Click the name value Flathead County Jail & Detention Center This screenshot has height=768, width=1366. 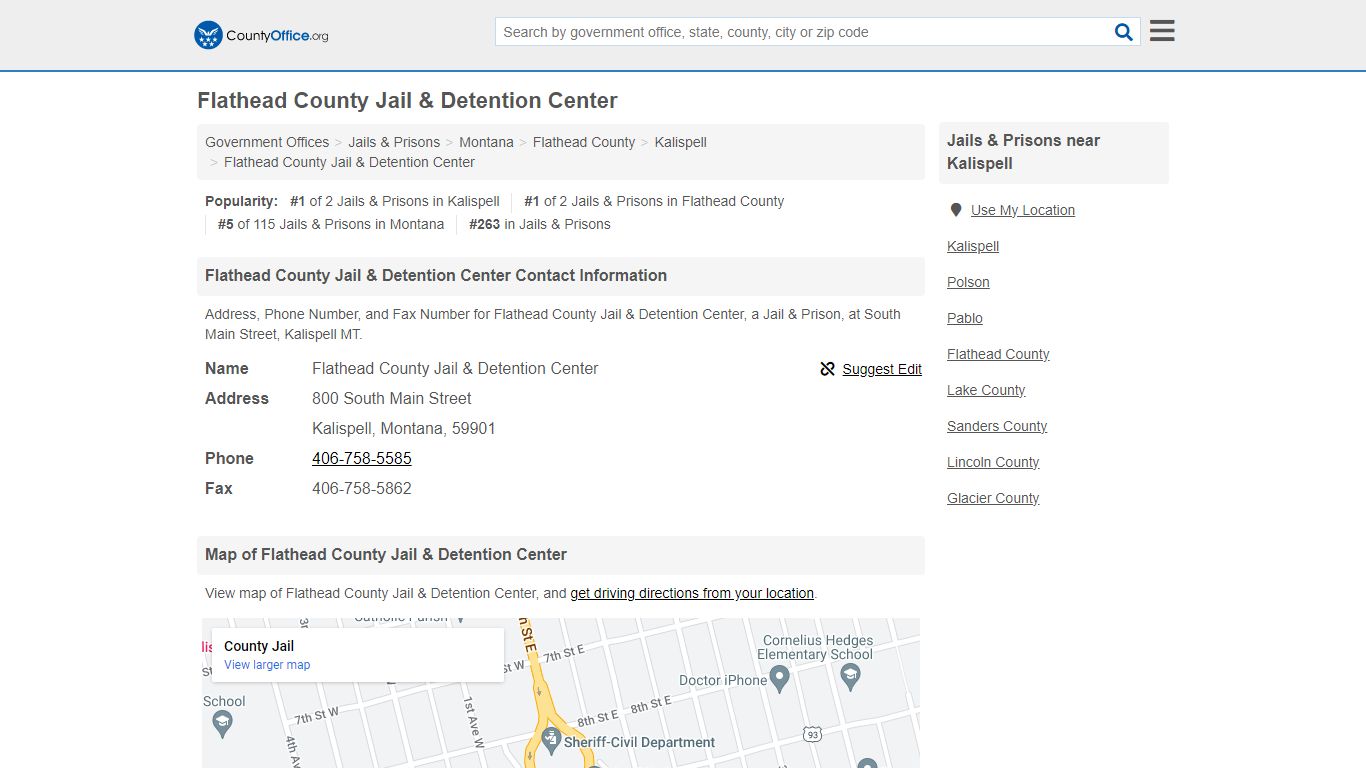coord(455,368)
